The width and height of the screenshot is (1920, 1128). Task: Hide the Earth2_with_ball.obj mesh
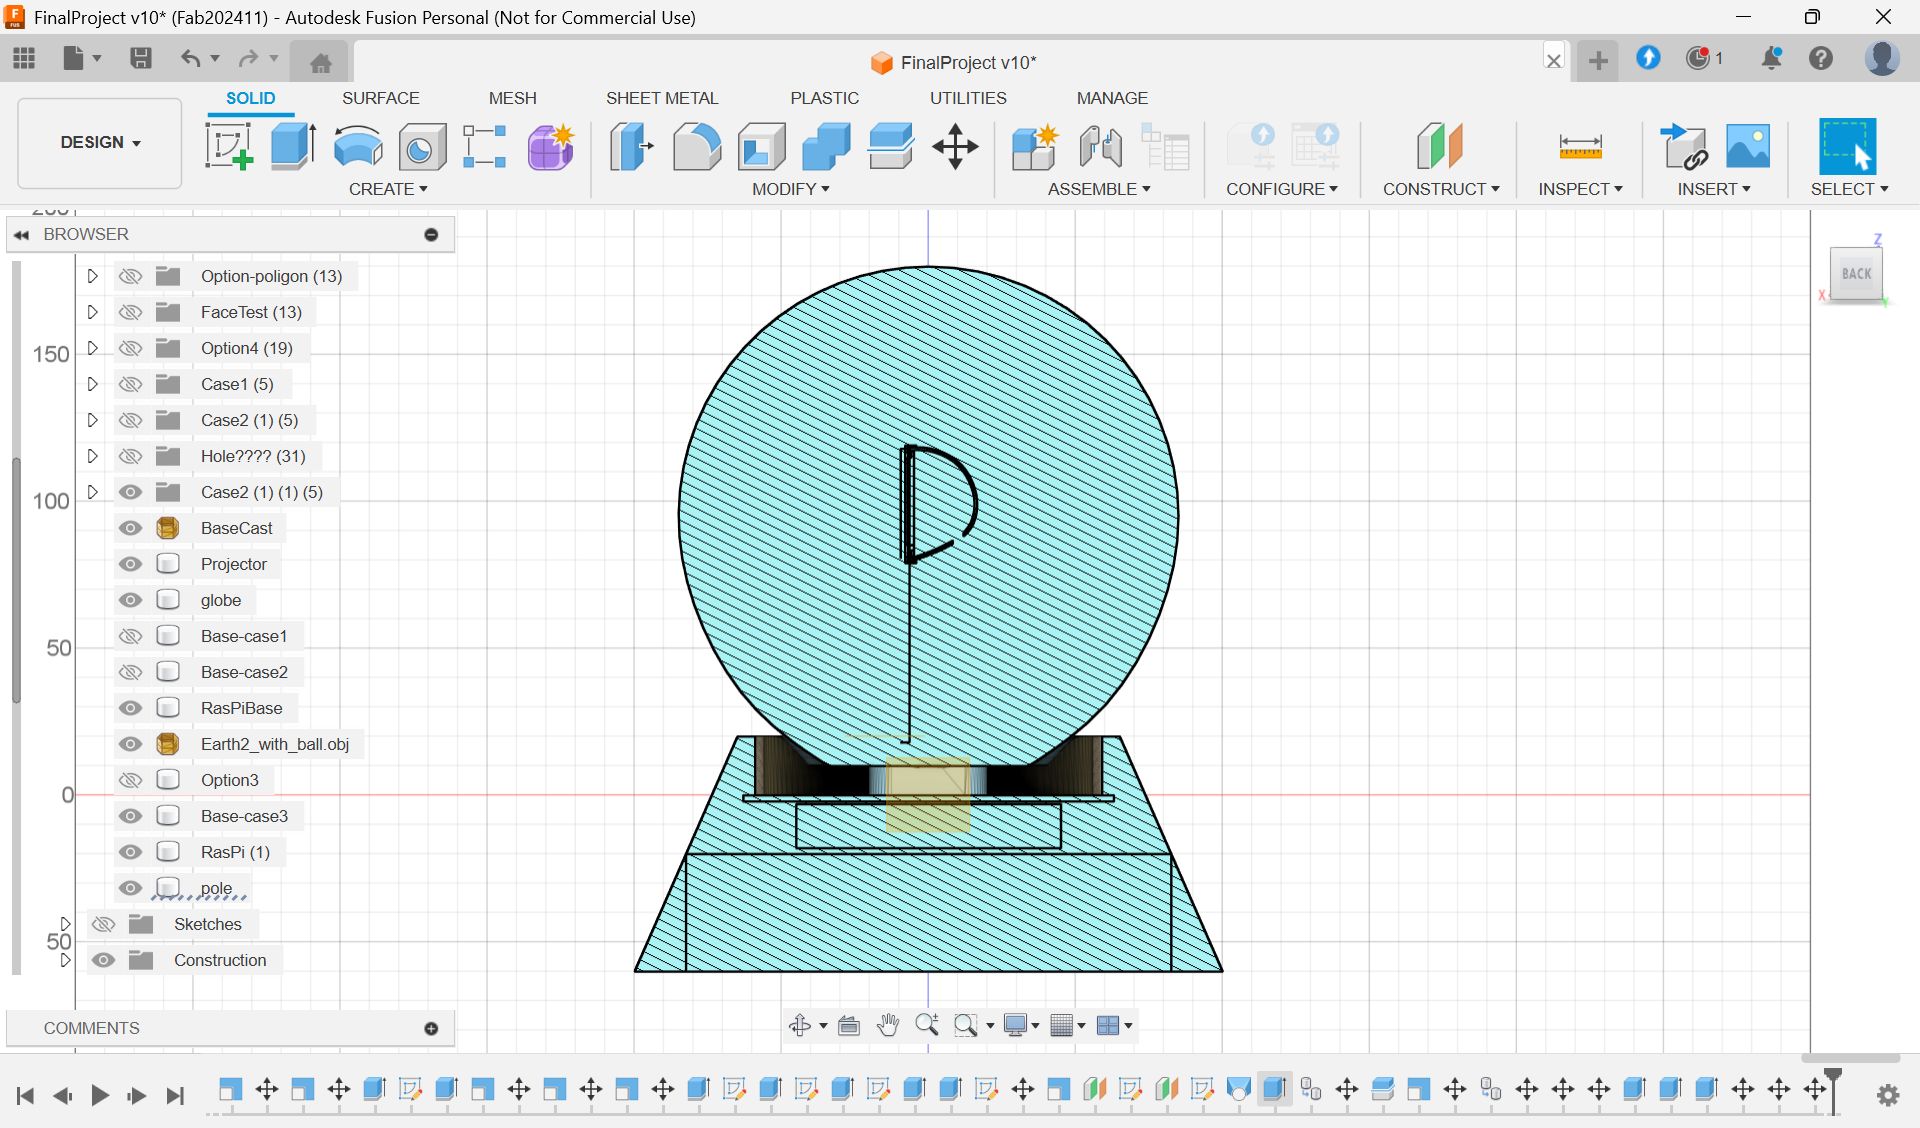tap(130, 744)
